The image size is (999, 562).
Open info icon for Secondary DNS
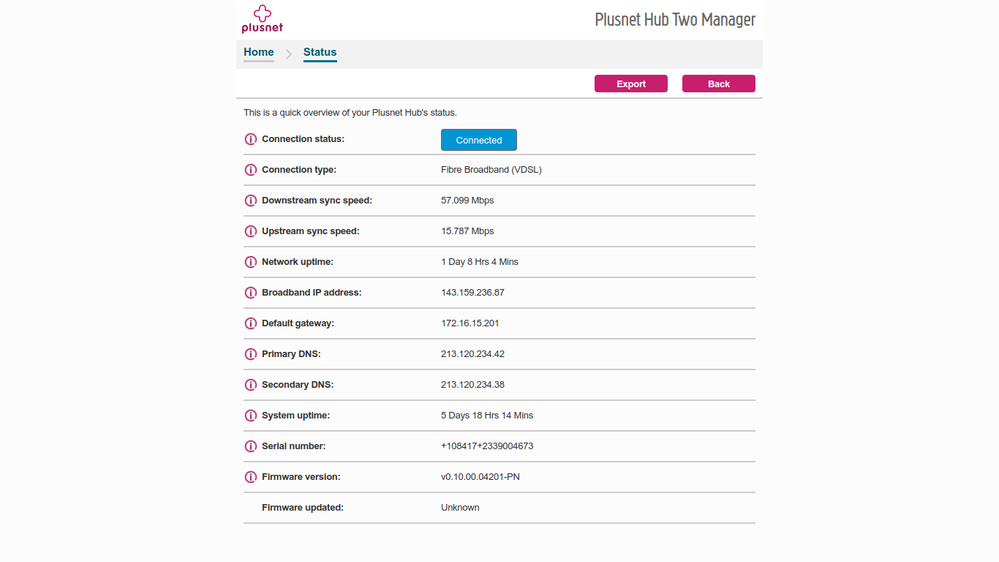(x=251, y=385)
